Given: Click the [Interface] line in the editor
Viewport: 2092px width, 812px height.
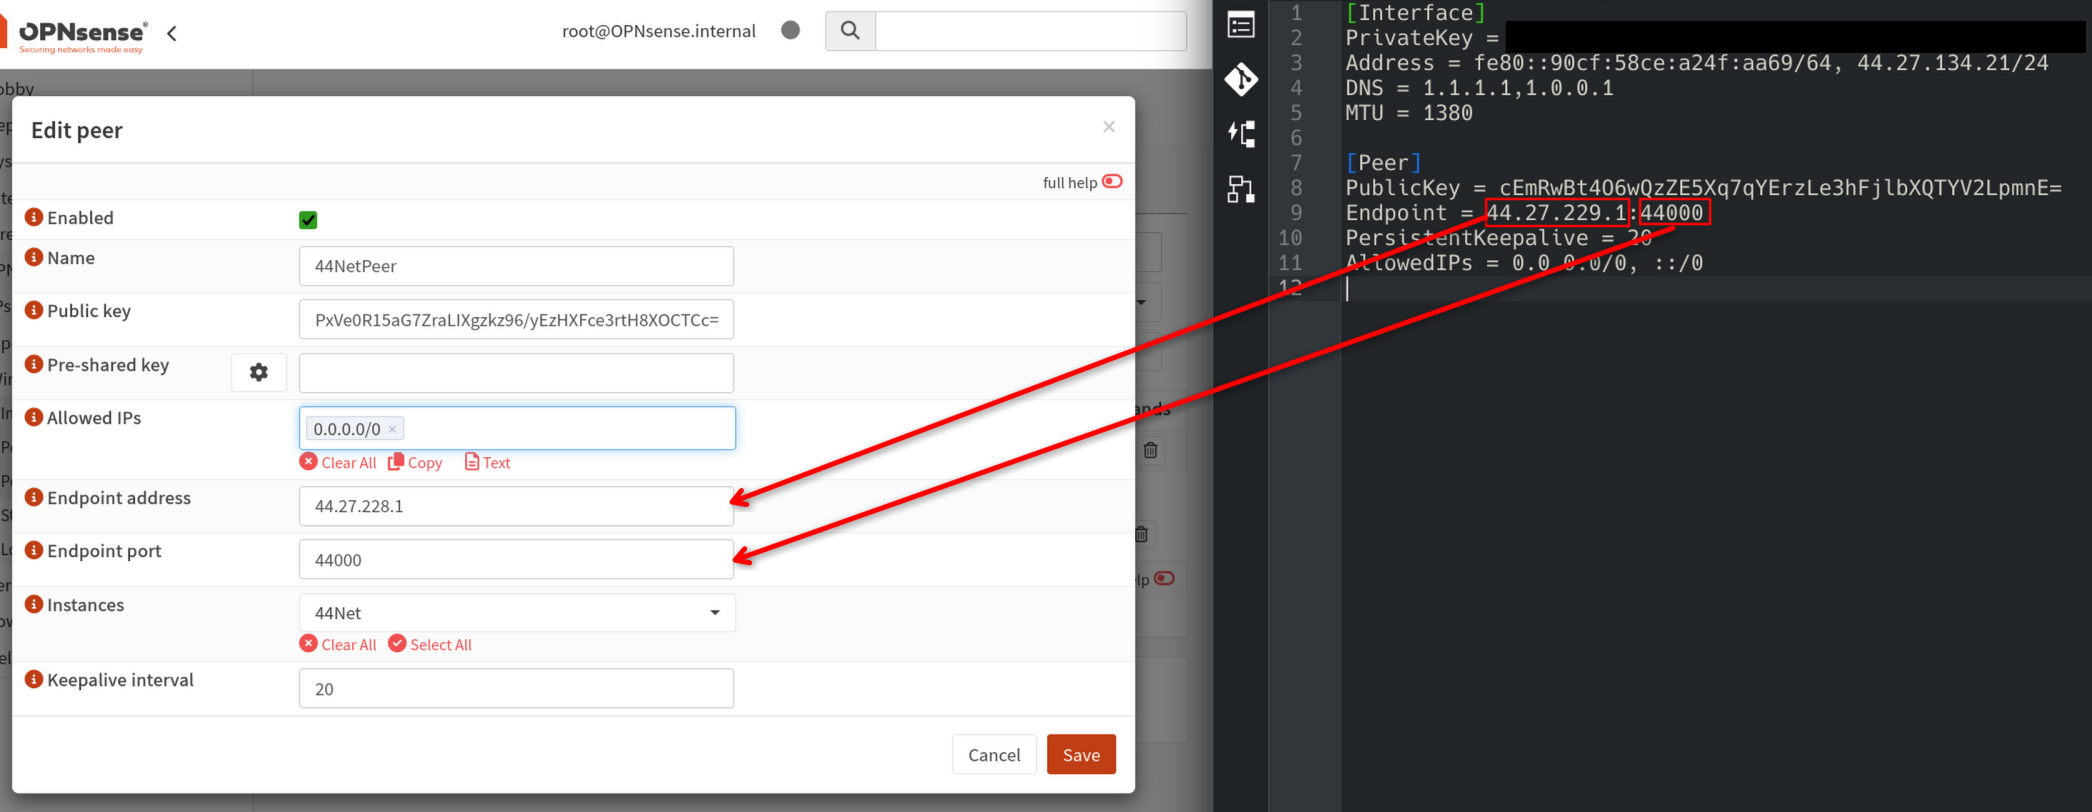Looking at the screenshot, I should coord(1415,13).
